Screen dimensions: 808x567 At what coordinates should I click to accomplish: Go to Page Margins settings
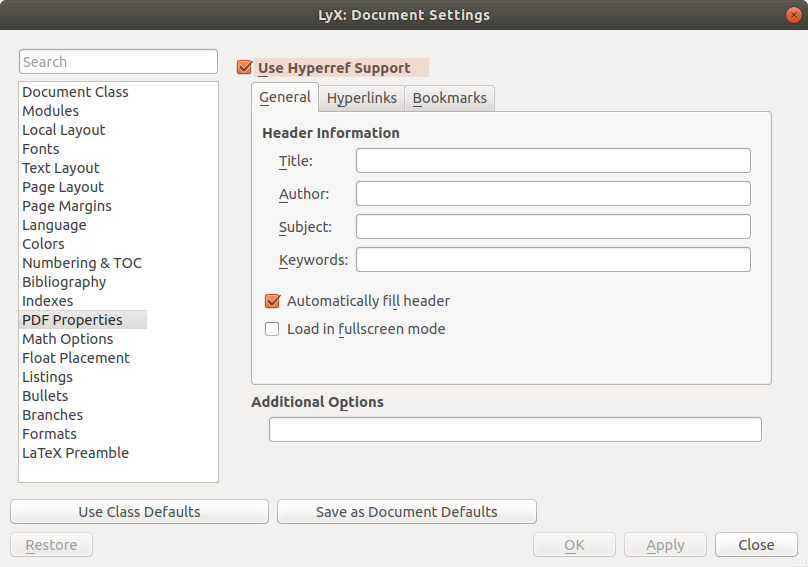(x=67, y=206)
